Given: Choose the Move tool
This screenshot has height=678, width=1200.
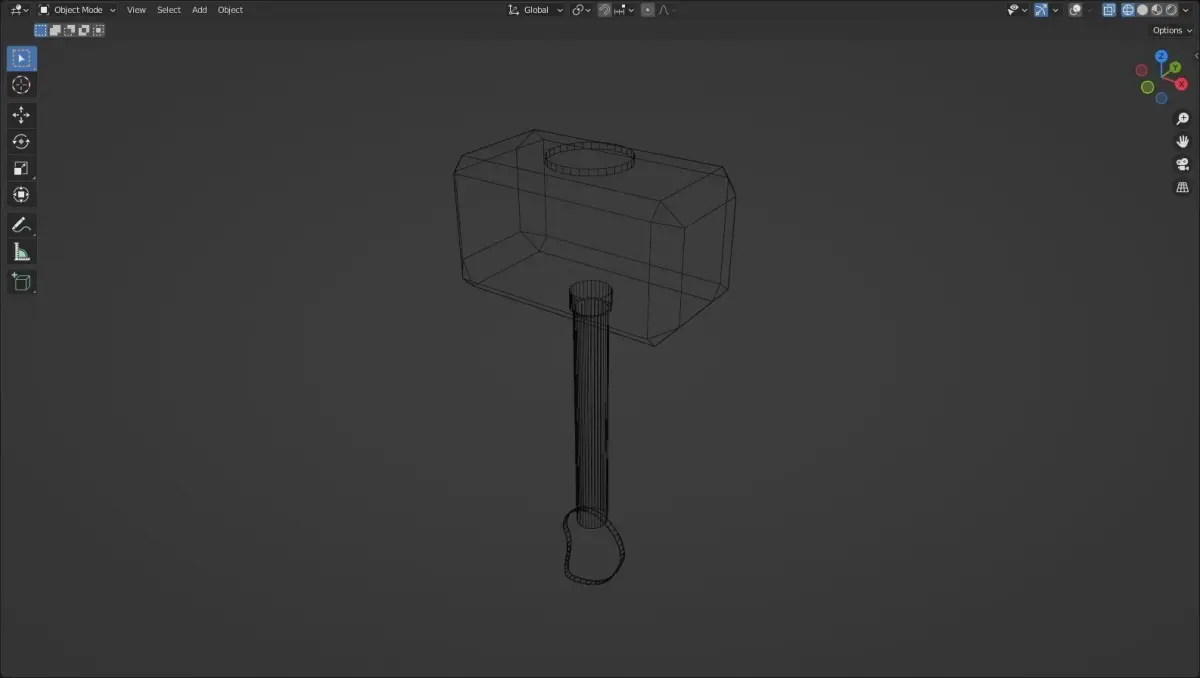Looking at the screenshot, I should click(21, 115).
